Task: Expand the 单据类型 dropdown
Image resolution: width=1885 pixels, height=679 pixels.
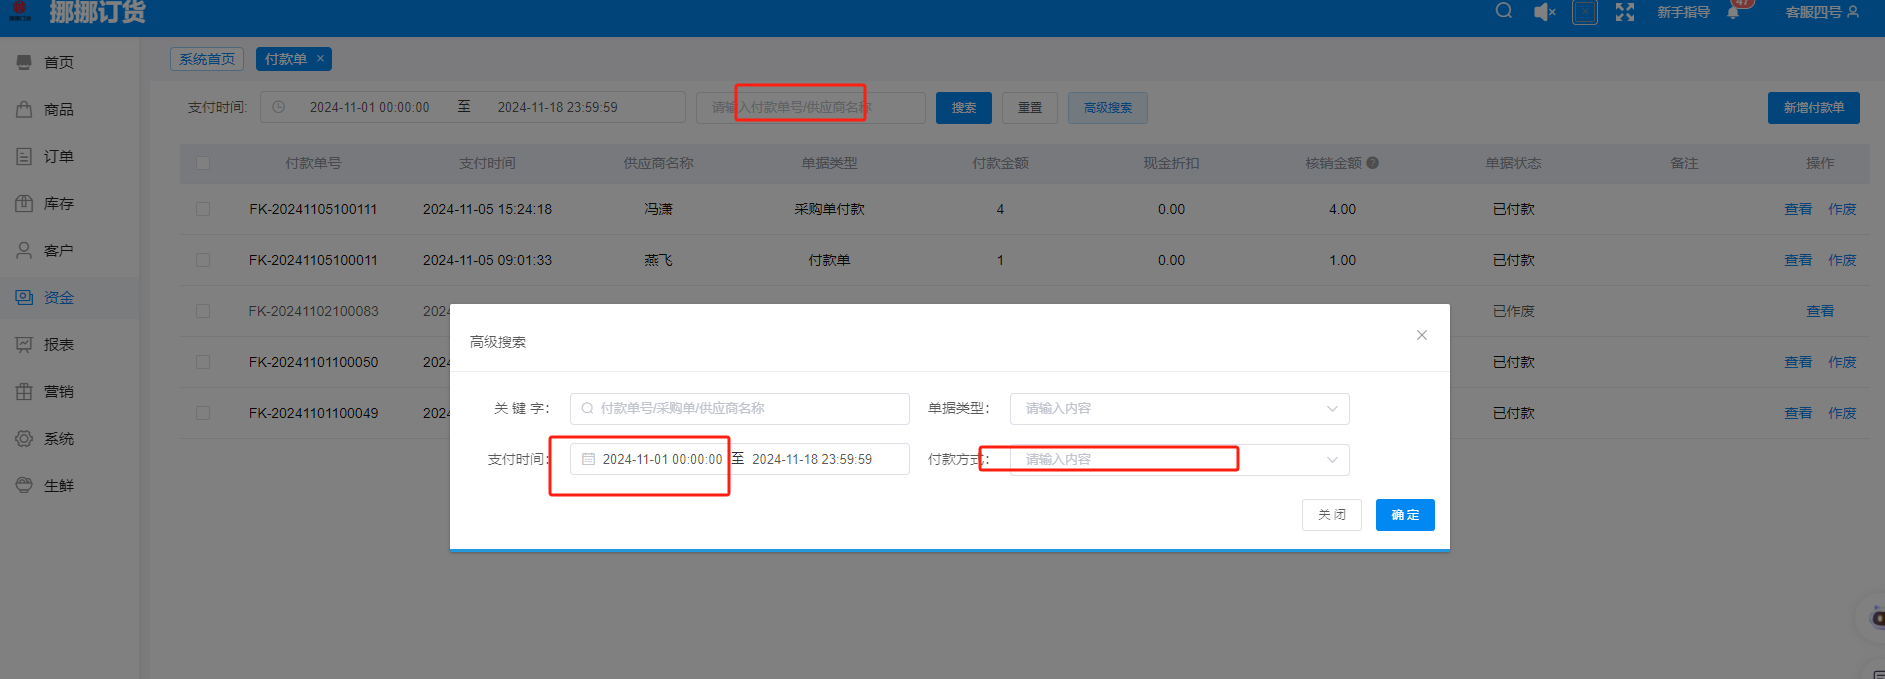Action: (1179, 408)
